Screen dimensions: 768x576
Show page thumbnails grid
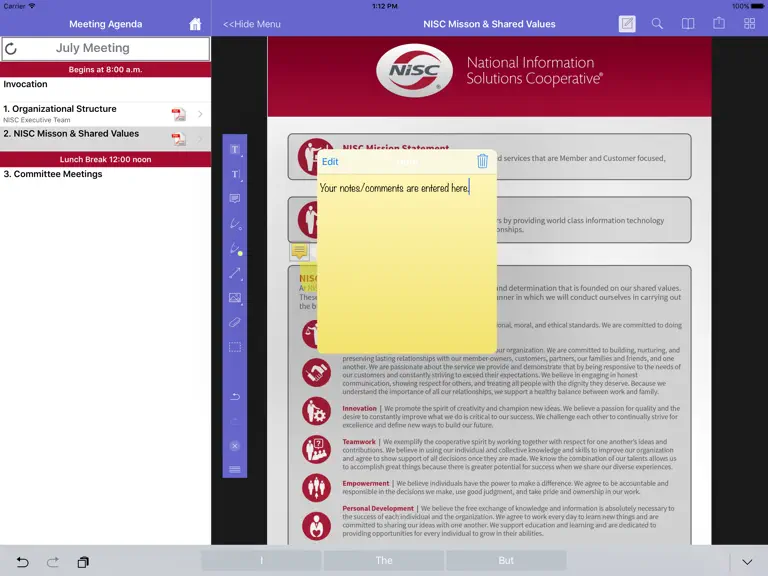pyautogui.click(x=749, y=24)
